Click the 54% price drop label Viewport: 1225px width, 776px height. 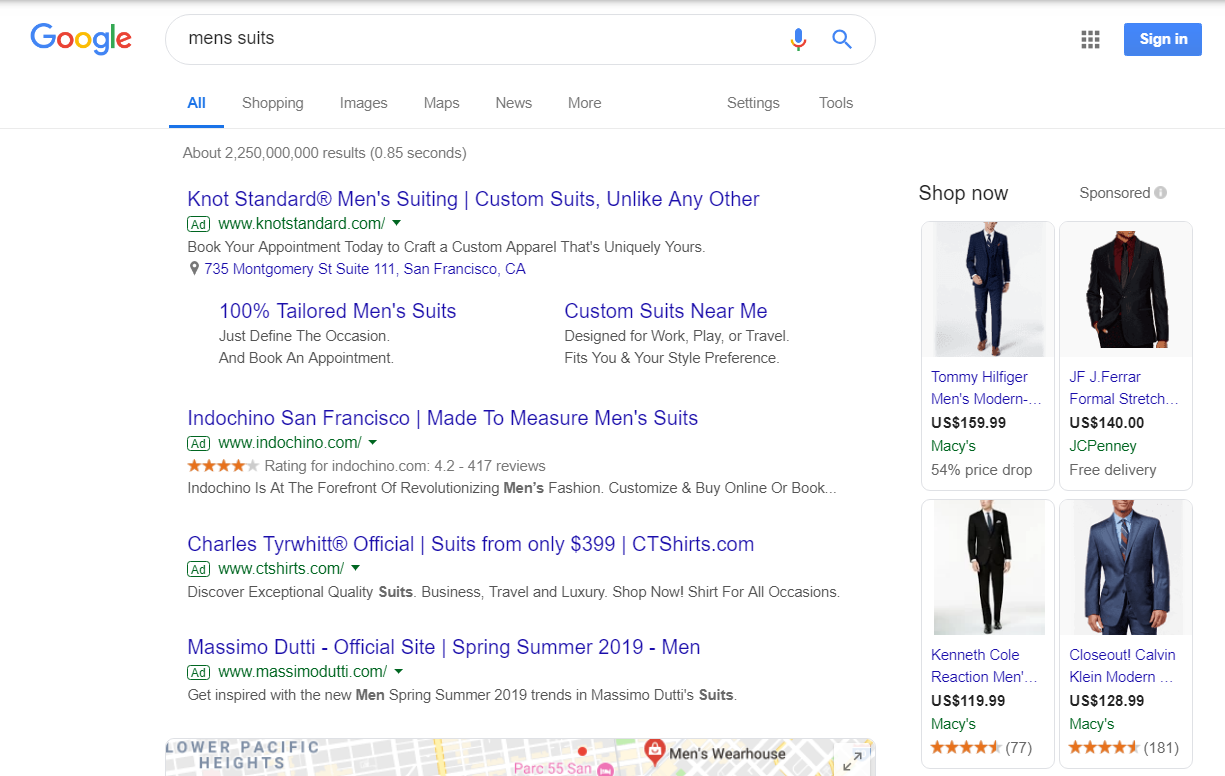tap(982, 470)
